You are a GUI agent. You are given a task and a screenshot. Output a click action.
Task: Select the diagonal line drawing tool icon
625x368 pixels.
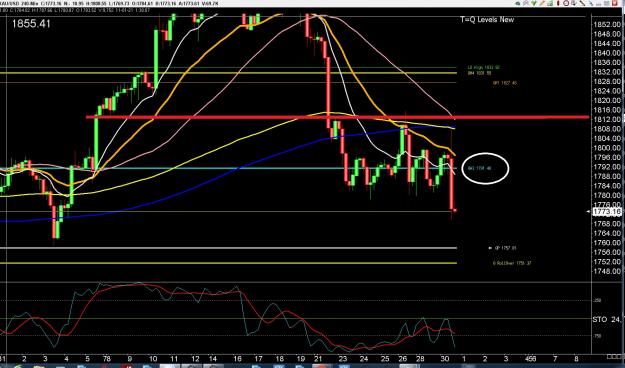click(582, 3)
